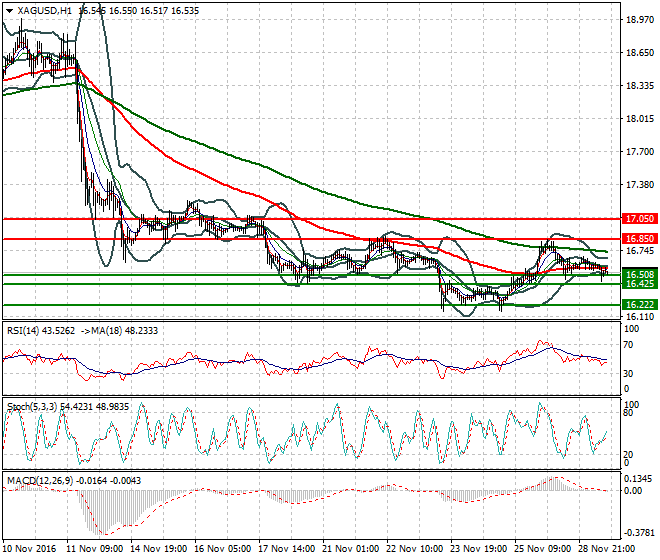Click the 18.335 price scale value

click(x=640, y=86)
